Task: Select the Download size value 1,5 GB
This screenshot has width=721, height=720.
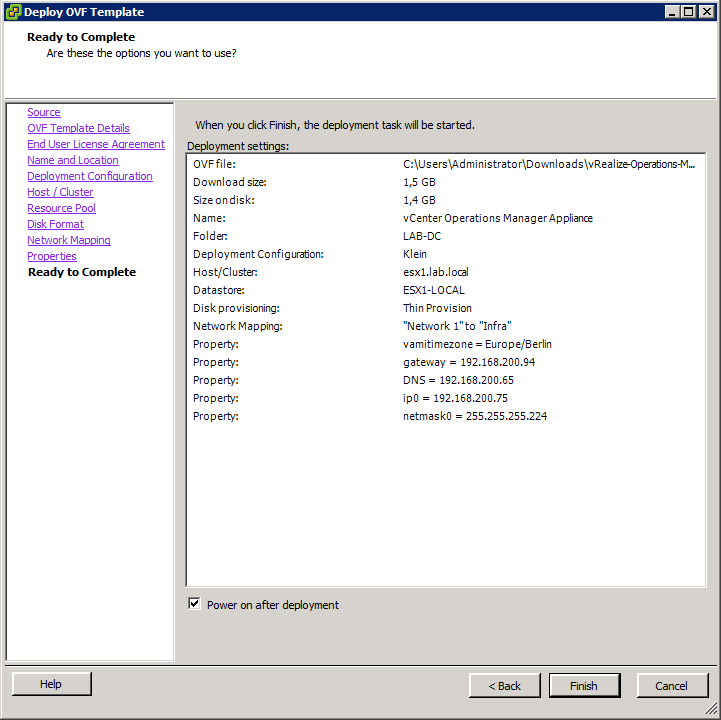Action: click(419, 182)
